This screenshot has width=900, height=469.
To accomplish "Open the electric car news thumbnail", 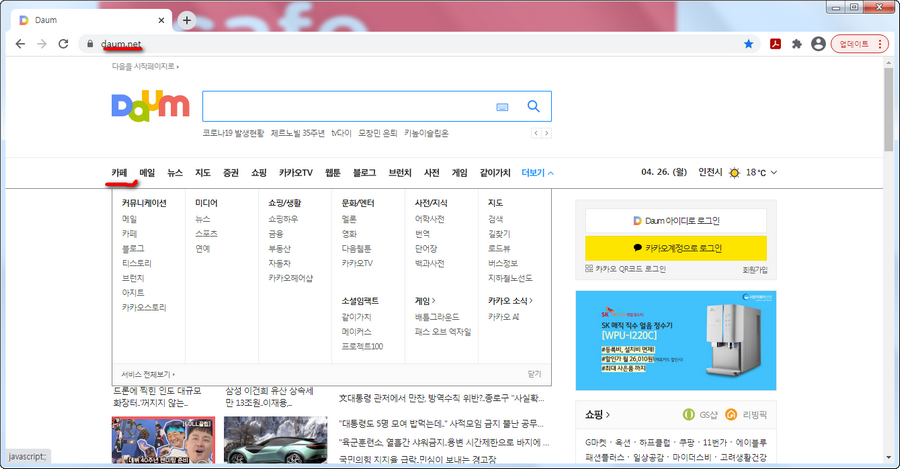I will point(276,440).
